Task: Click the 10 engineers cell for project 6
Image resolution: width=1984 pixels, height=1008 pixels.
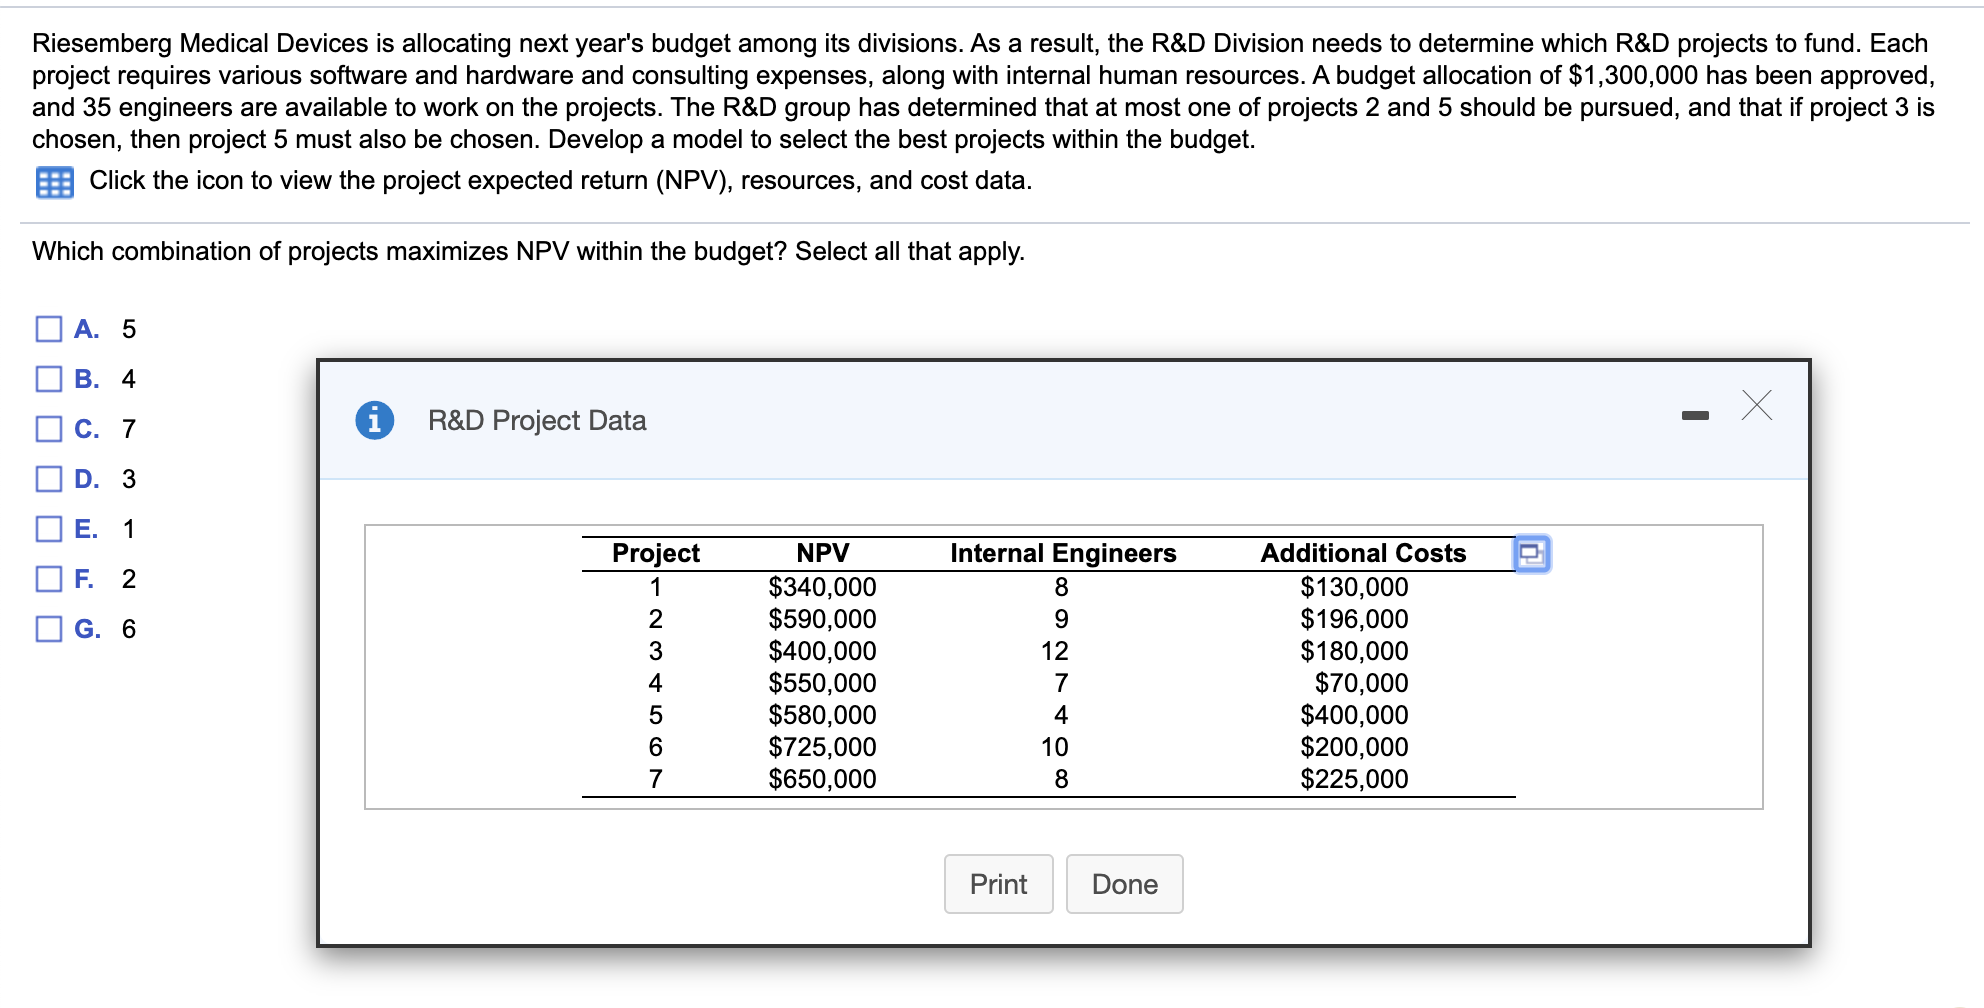Action: [1055, 747]
